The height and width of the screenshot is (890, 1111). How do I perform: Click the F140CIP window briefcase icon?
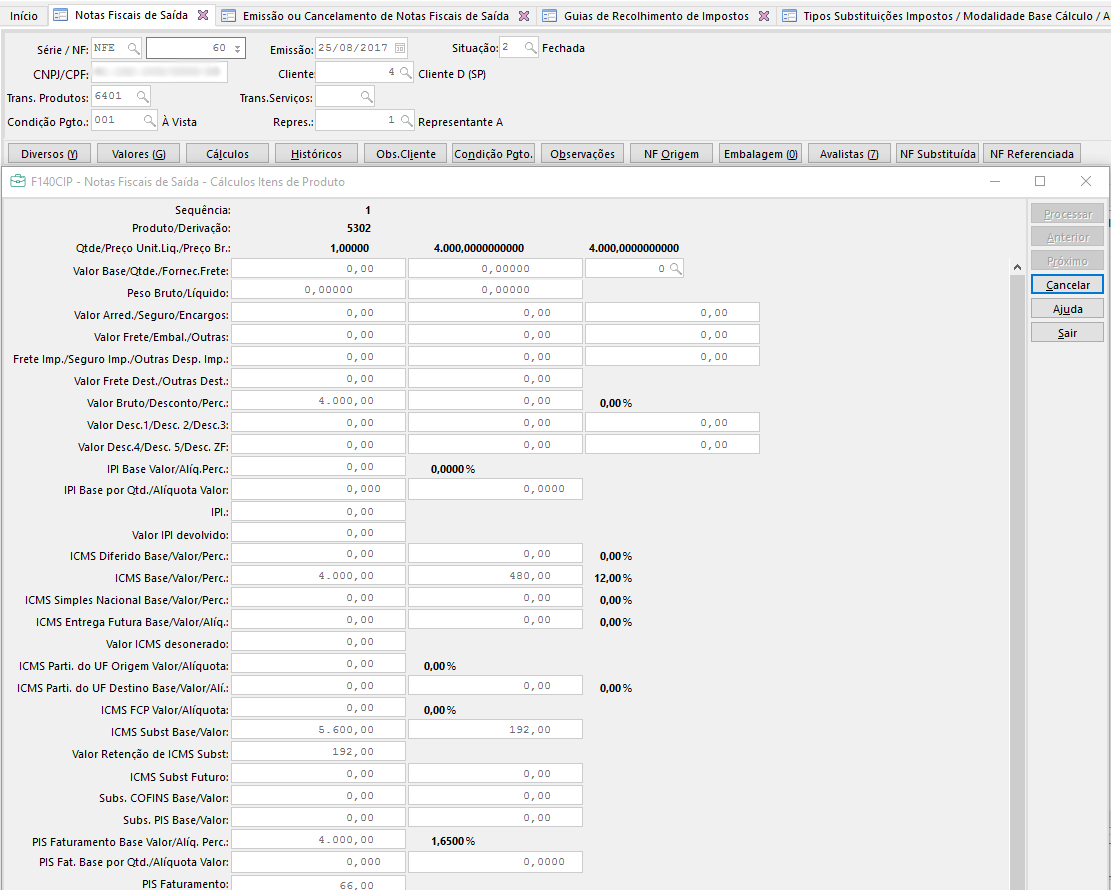[x=18, y=181]
